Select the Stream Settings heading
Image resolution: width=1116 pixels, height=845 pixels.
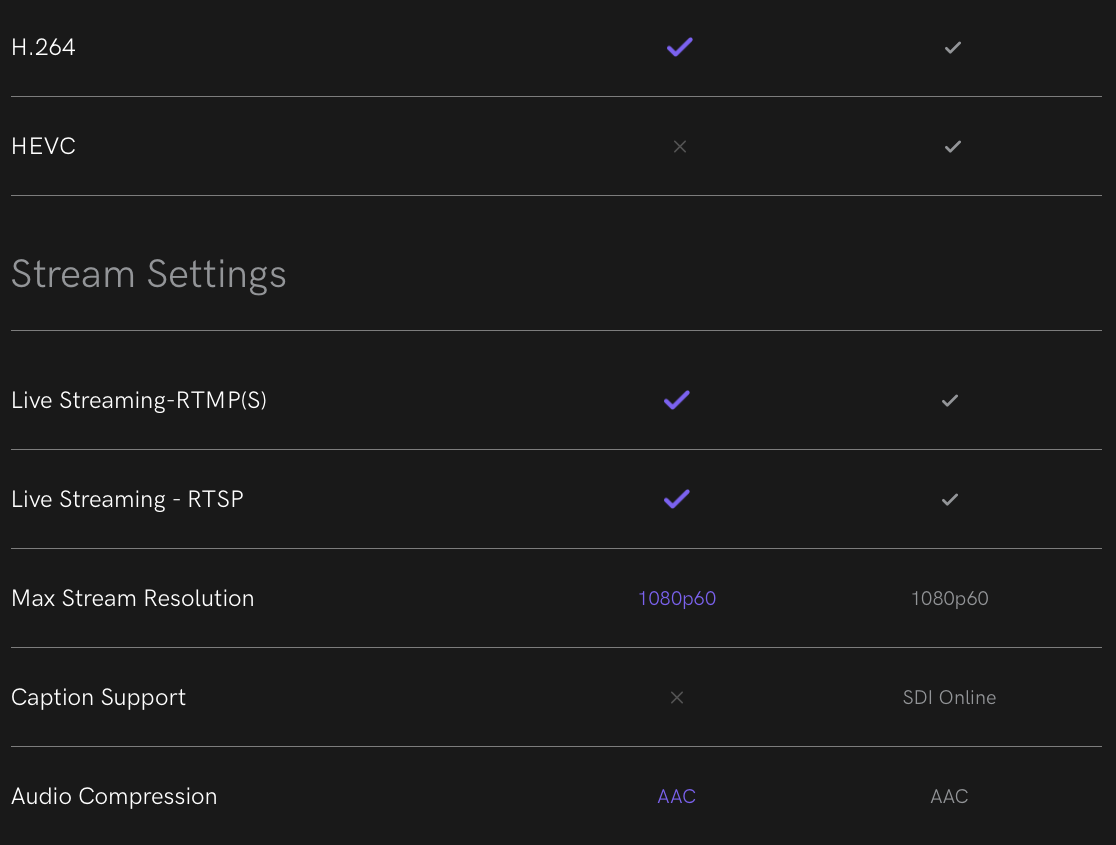point(149,275)
